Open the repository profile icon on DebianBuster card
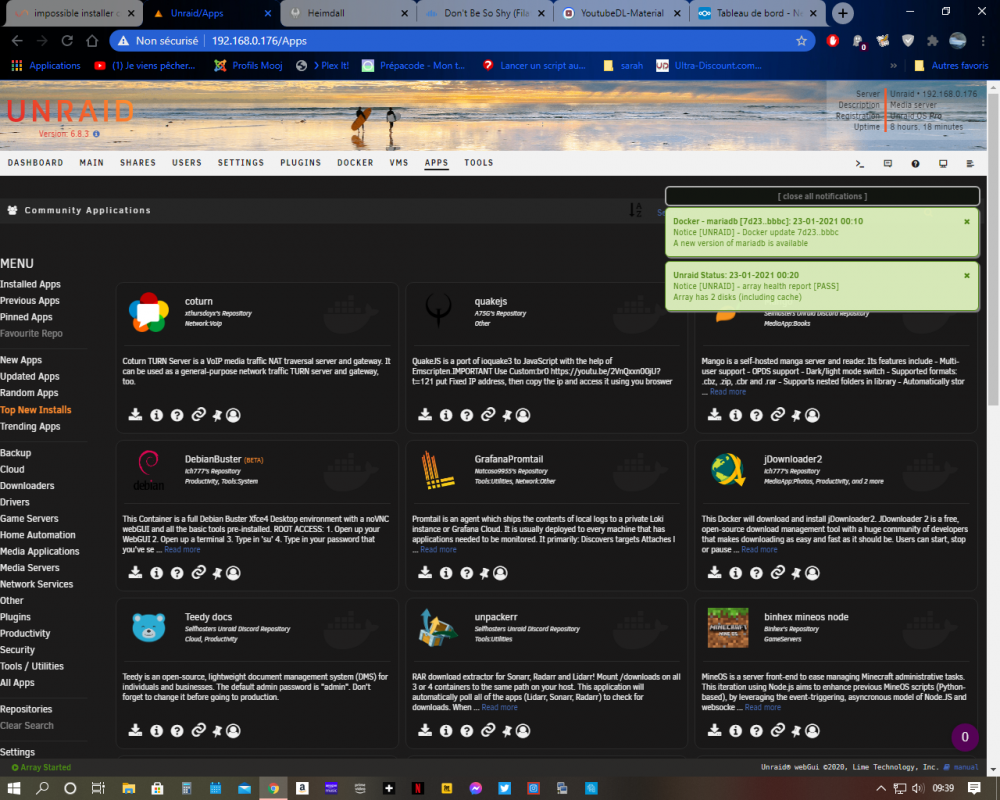1000x800 pixels. pos(233,573)
